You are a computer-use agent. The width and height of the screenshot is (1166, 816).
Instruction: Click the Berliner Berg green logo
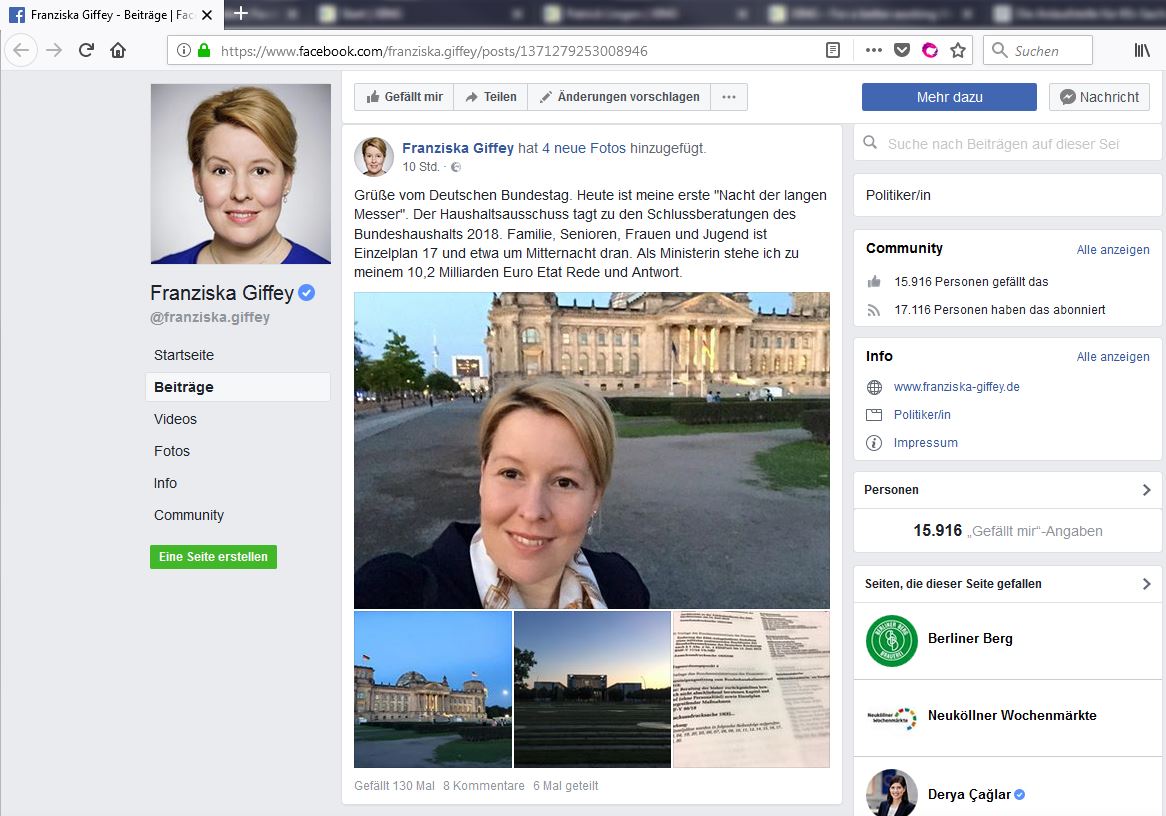[x=892, y=640]
